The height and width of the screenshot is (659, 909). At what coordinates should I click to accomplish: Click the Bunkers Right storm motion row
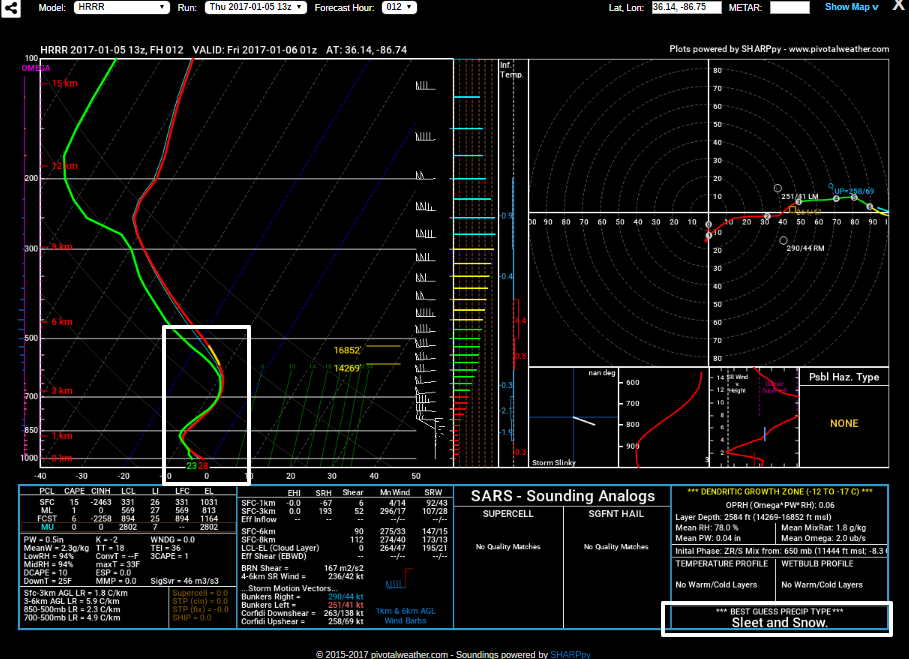(302, 597)
